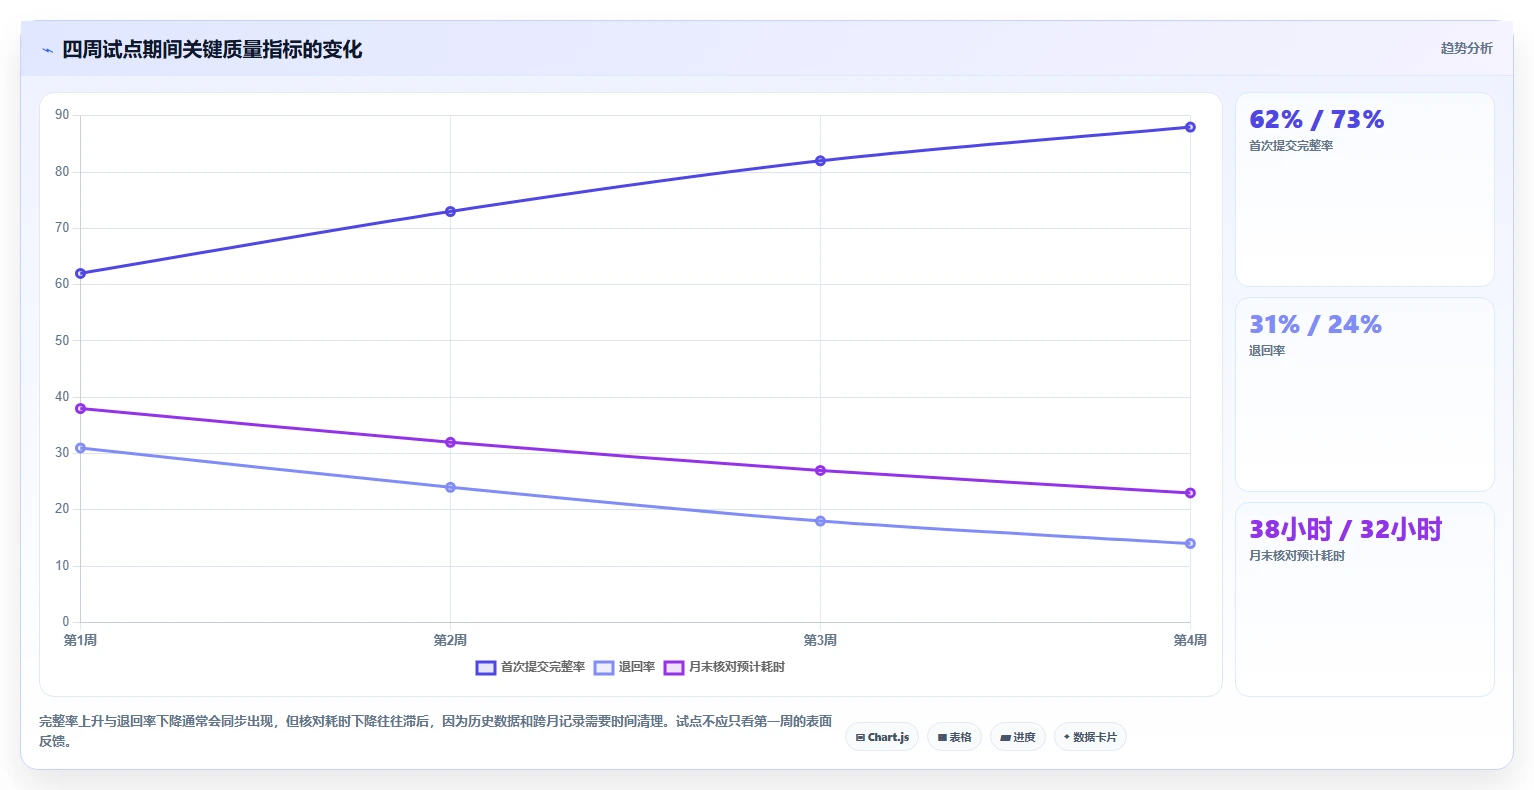Click the 退回率 point at 第4周 (14)

1190,543
